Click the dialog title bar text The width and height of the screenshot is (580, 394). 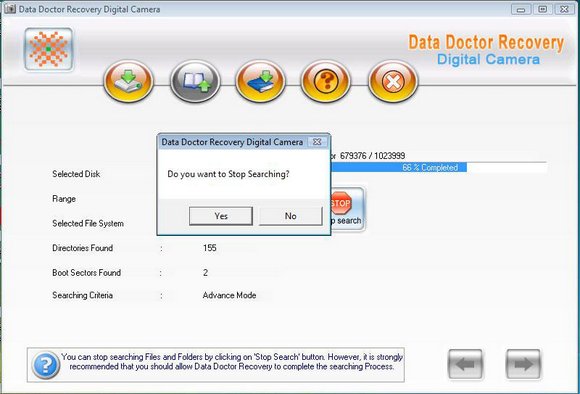[x=232, y=142]
